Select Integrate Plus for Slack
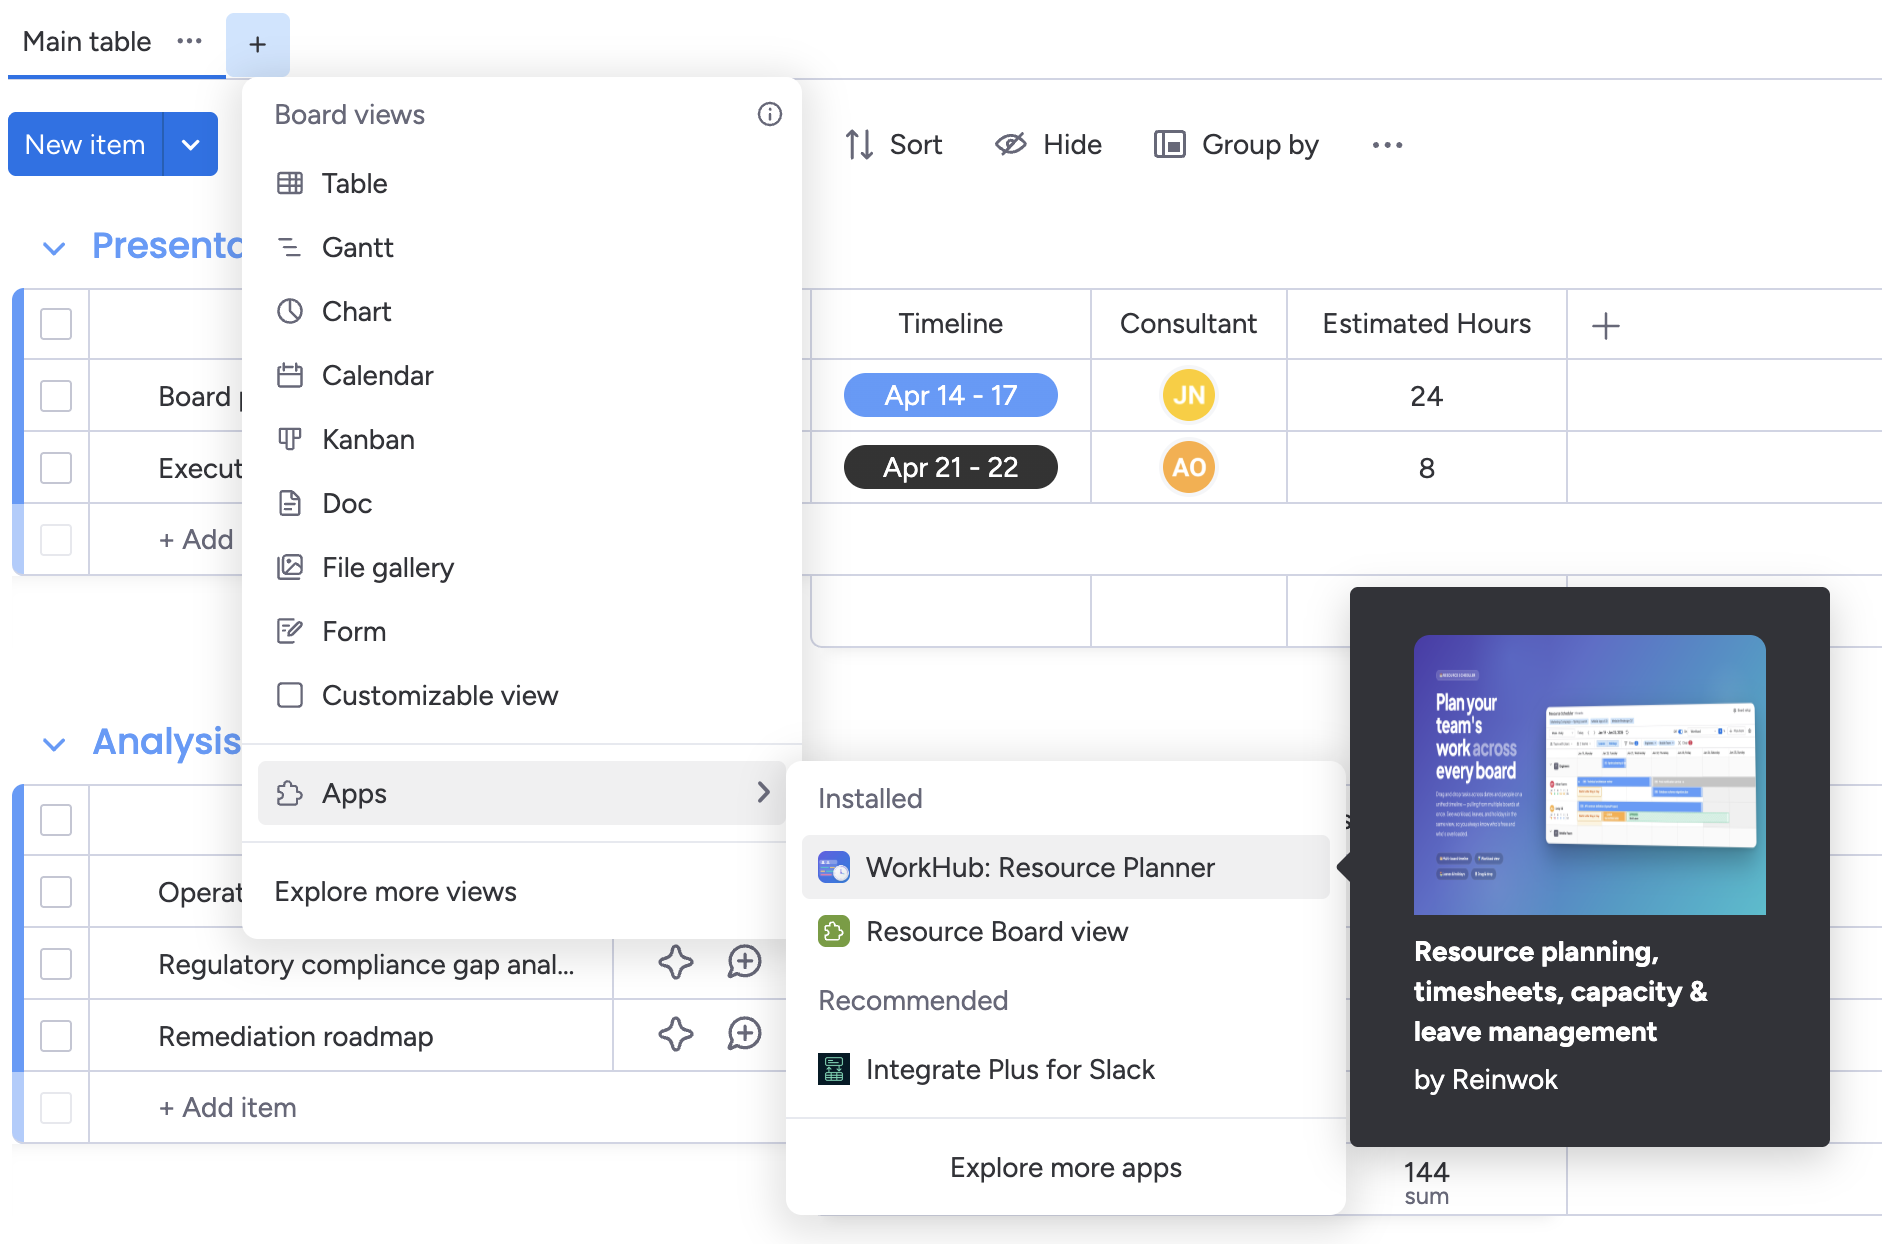 coord(1010,1069)
